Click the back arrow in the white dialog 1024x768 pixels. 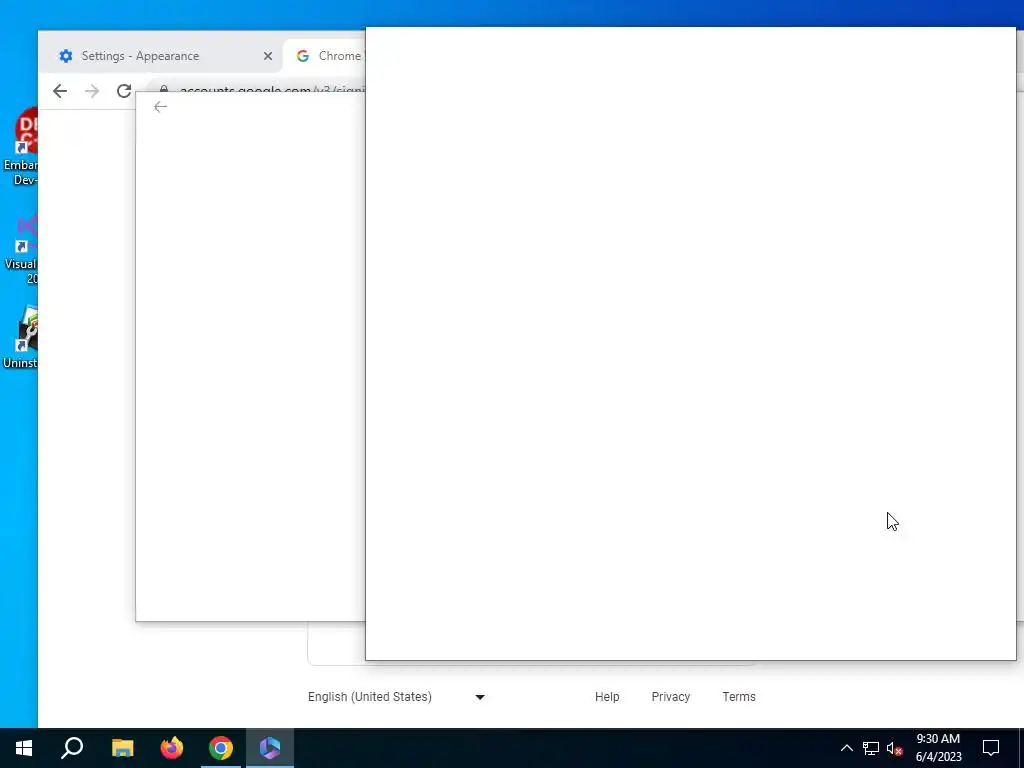point(161,107)
